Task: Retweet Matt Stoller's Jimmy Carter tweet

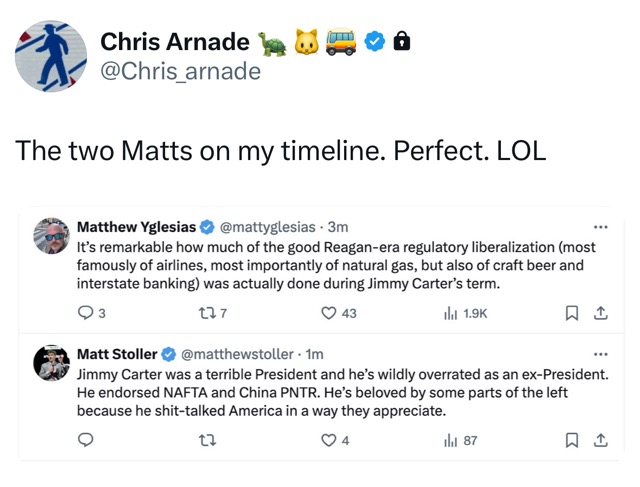Action: point(208,440)
